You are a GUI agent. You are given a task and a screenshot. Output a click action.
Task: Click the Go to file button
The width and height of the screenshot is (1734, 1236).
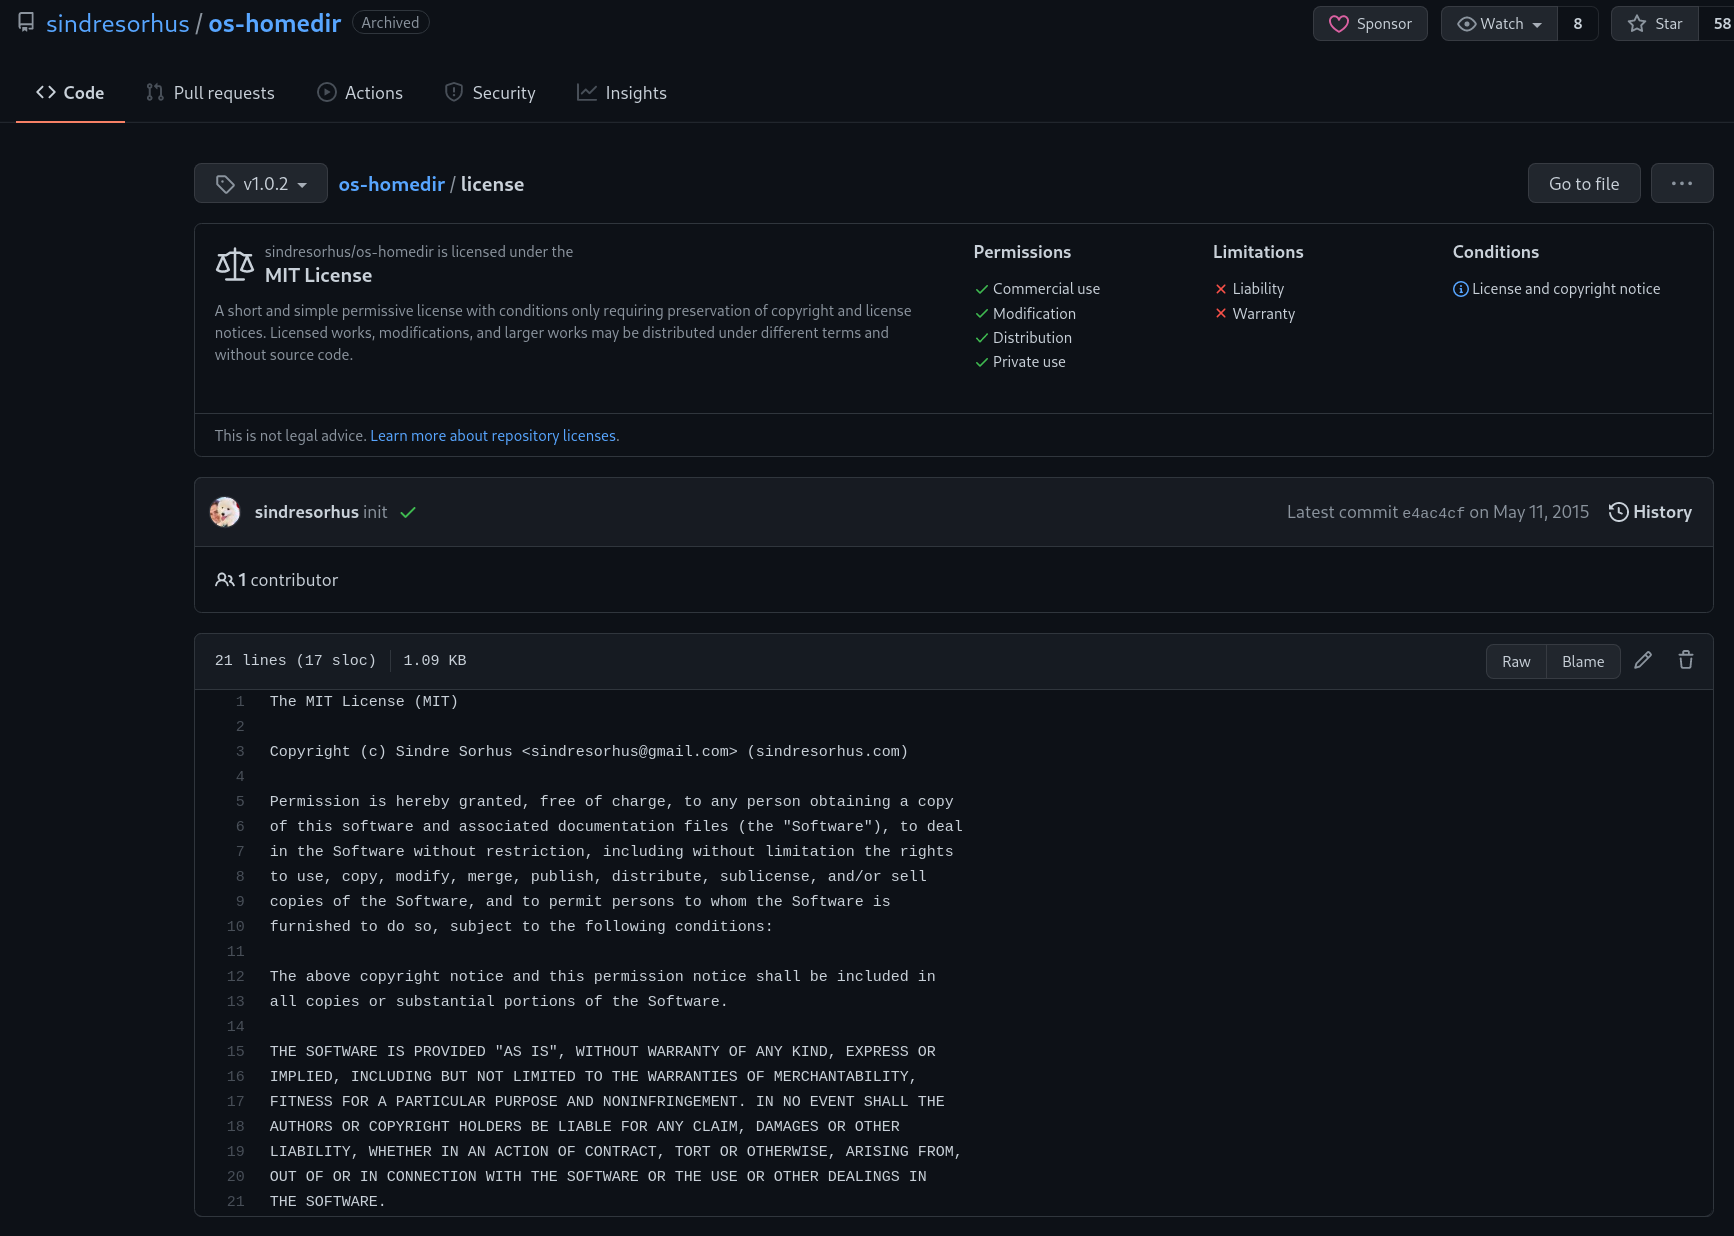pos(1583,183)
